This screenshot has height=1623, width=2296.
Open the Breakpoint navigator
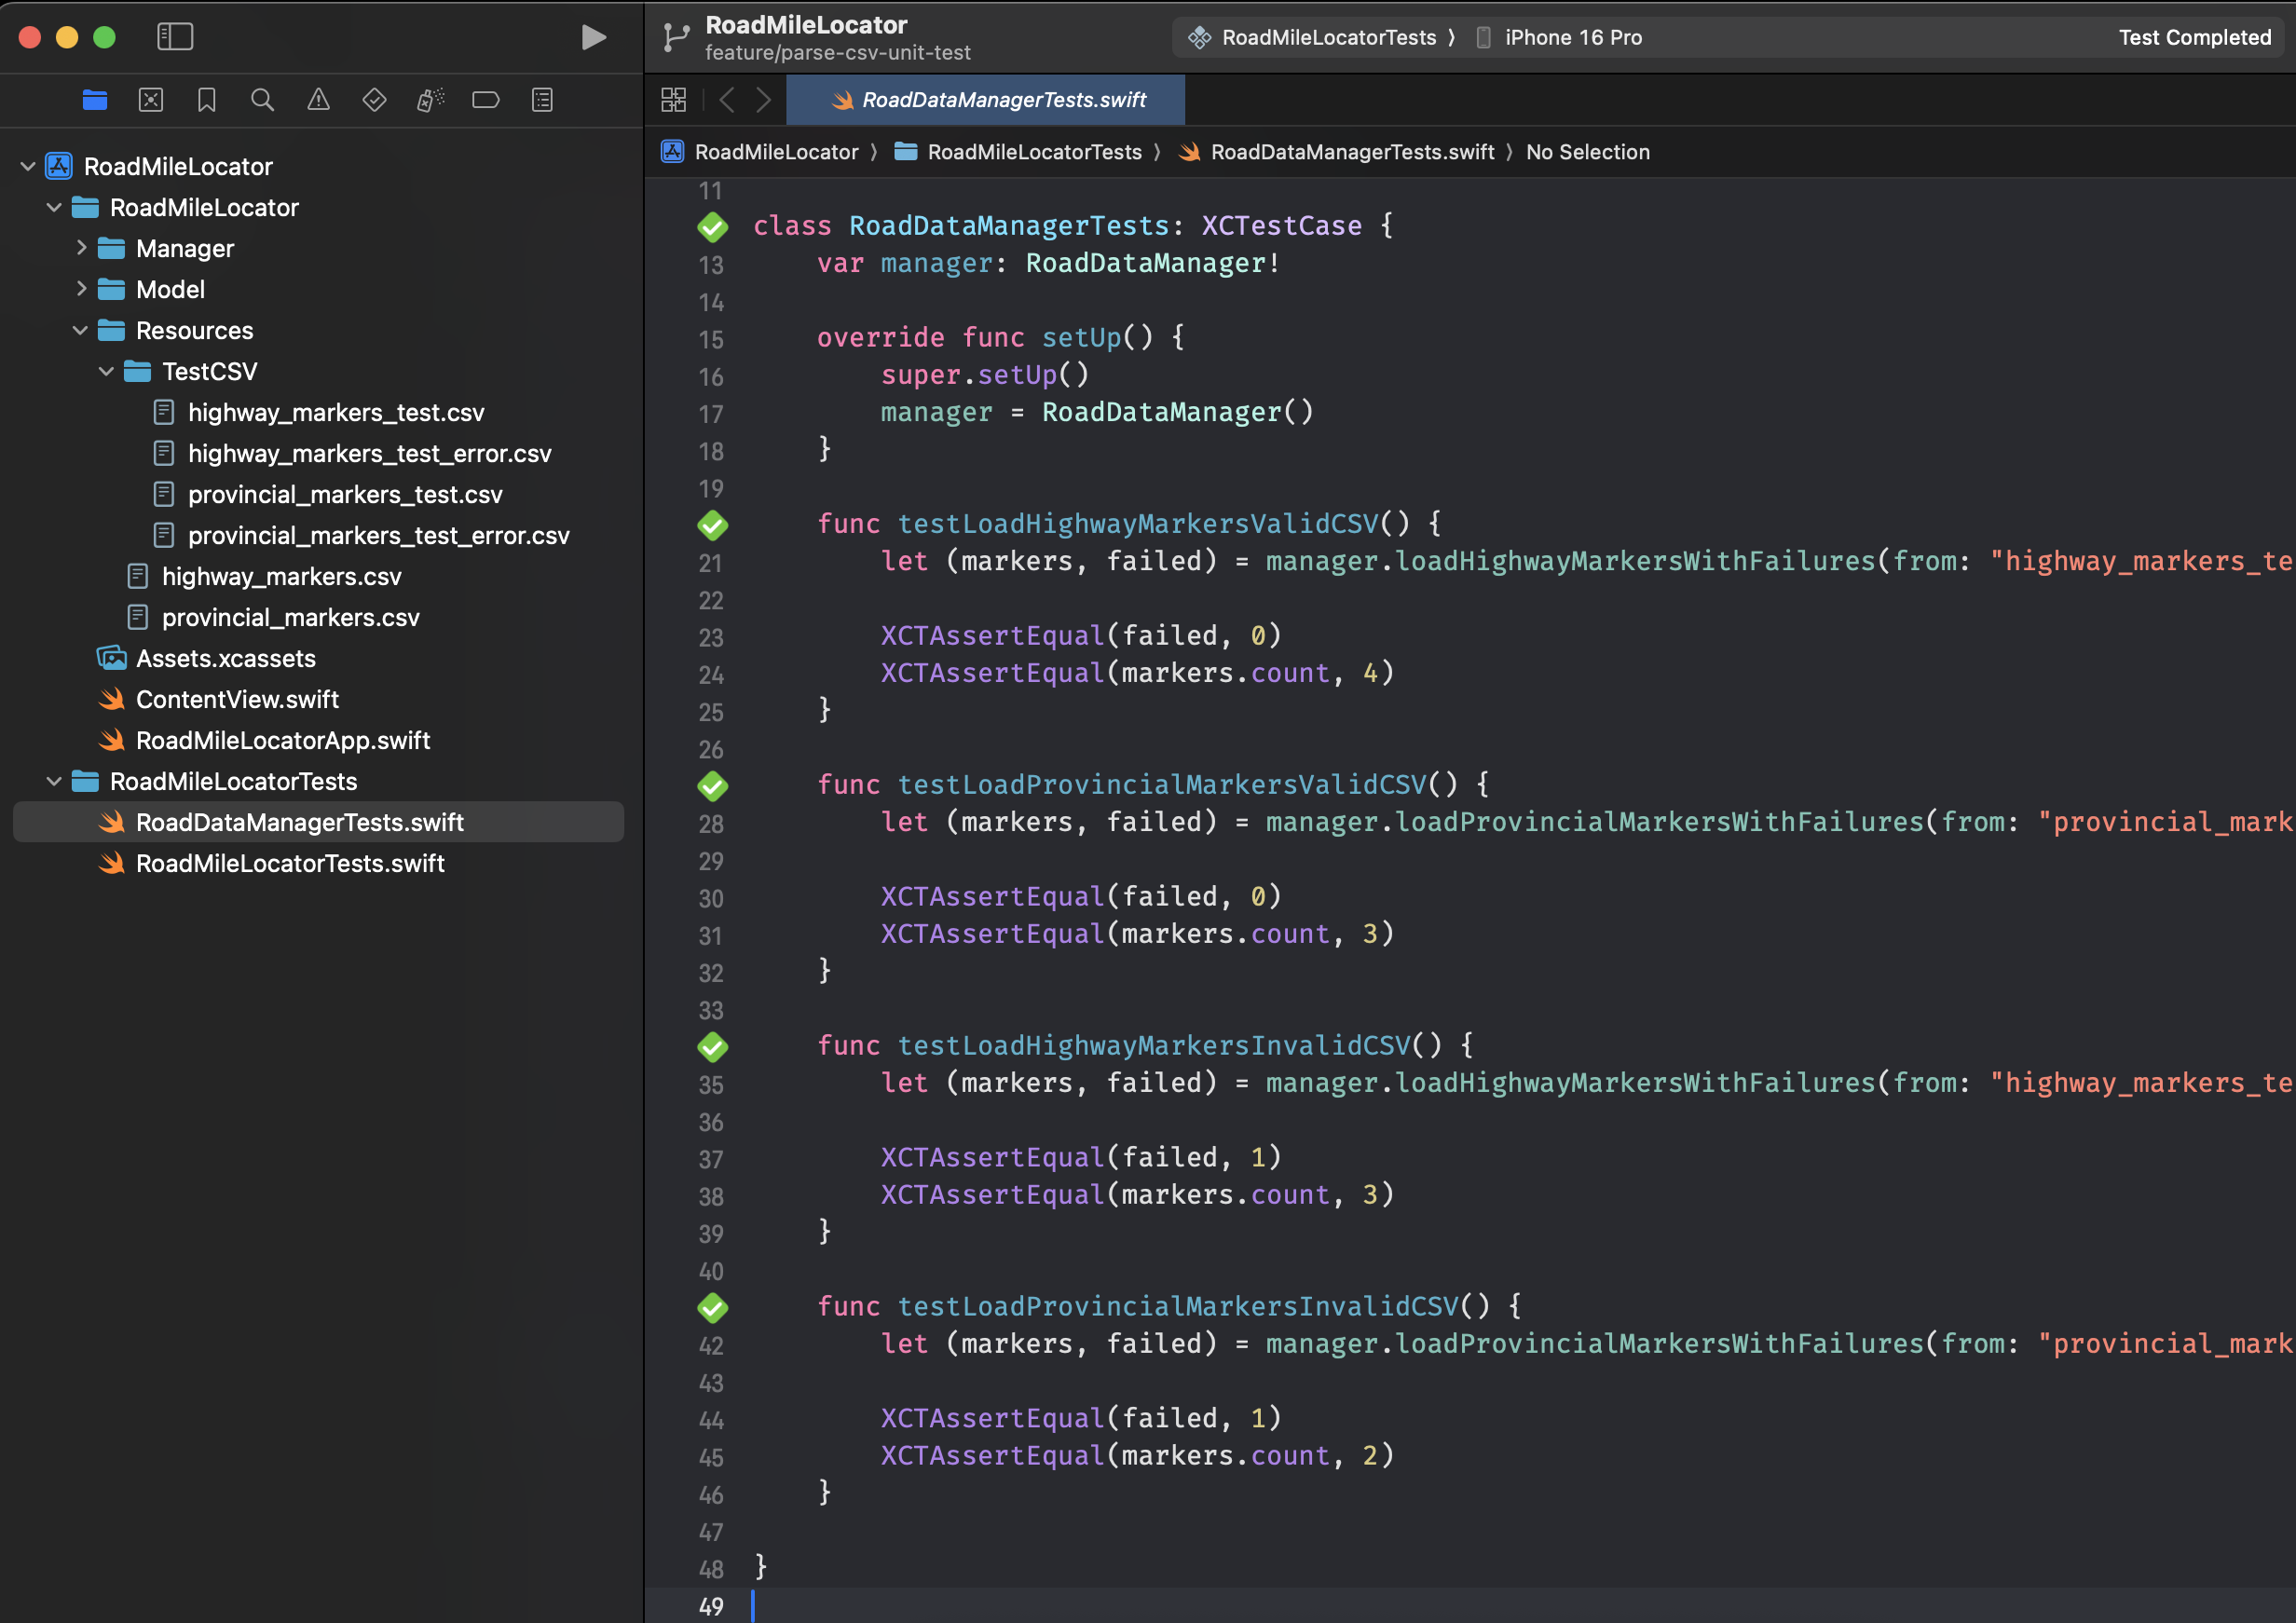tap(486, 100)
